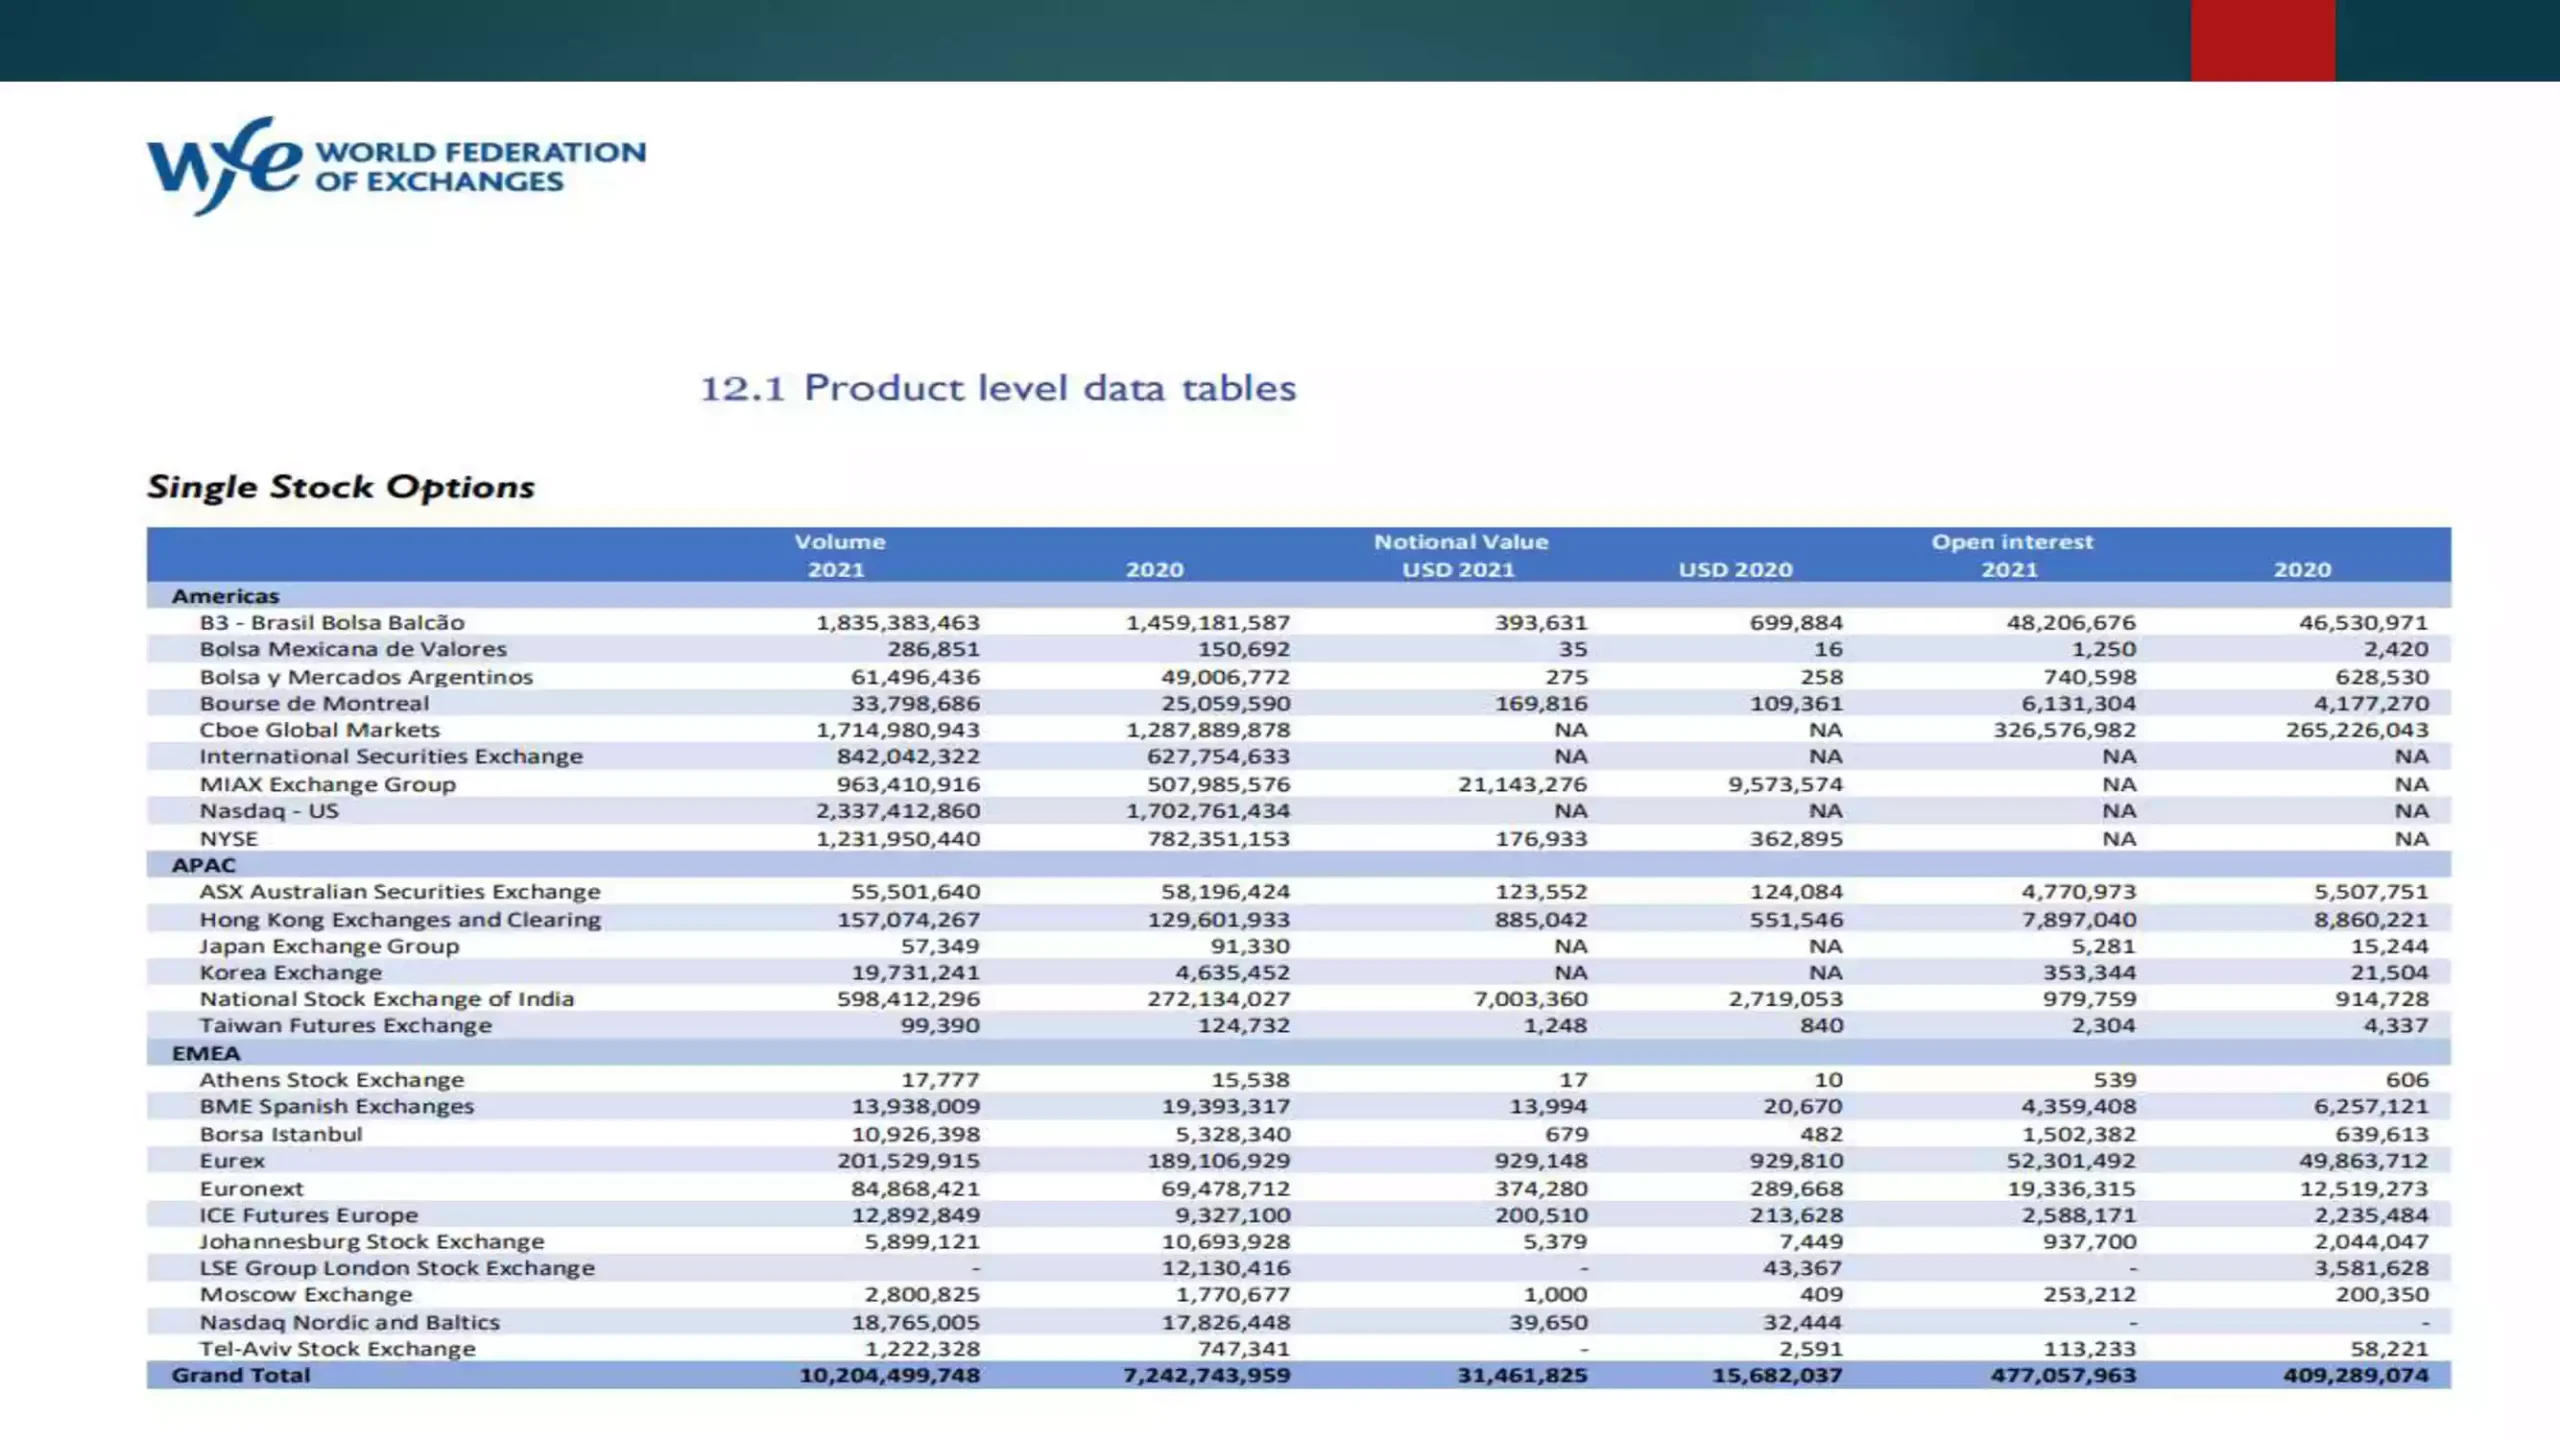Click the Nasdaq - US volume 2,337,412,860
The width and height of the screenshot is (2560, 1440).
(x=898, y=811)
